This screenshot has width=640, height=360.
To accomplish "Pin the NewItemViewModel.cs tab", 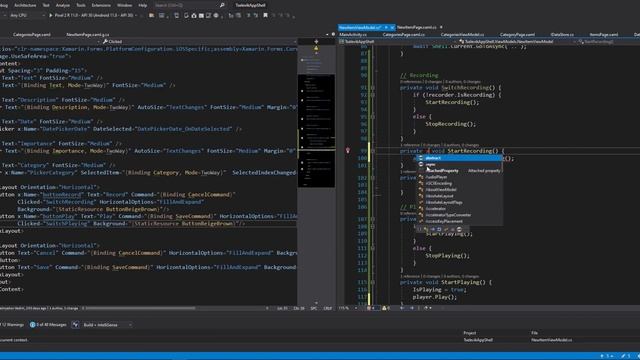I will click(x=386, y=27).
